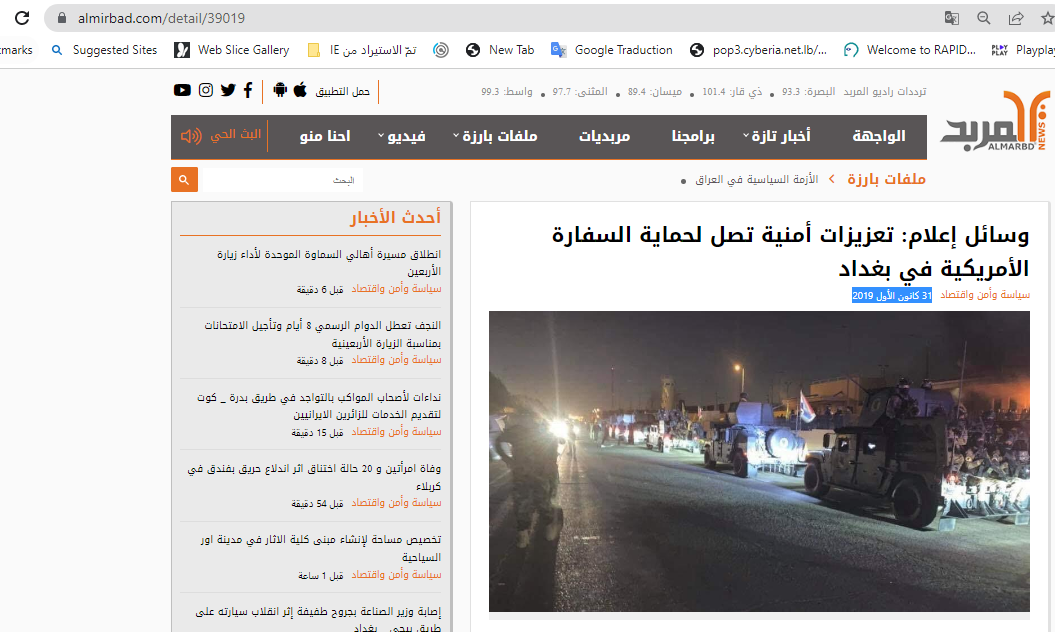Expand the ملفات بارزة dropdown menu
The image size is (1055, 632).
coord(495,136)
